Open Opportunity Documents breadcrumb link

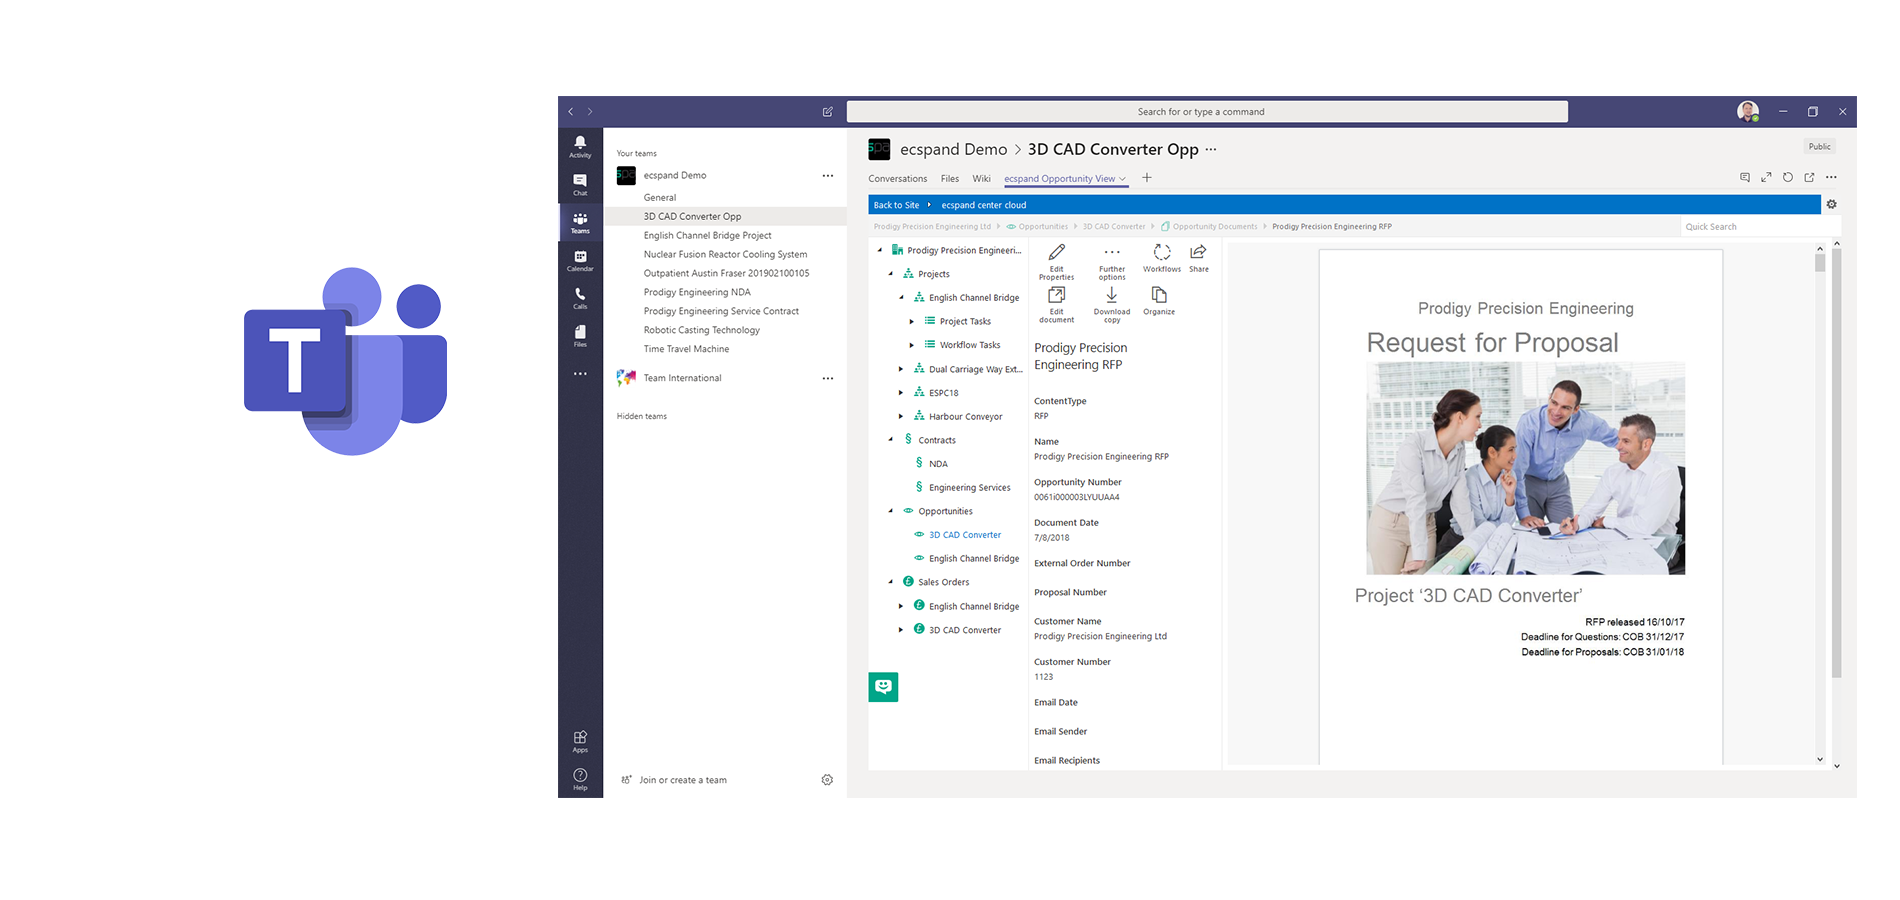point(1215,227)
